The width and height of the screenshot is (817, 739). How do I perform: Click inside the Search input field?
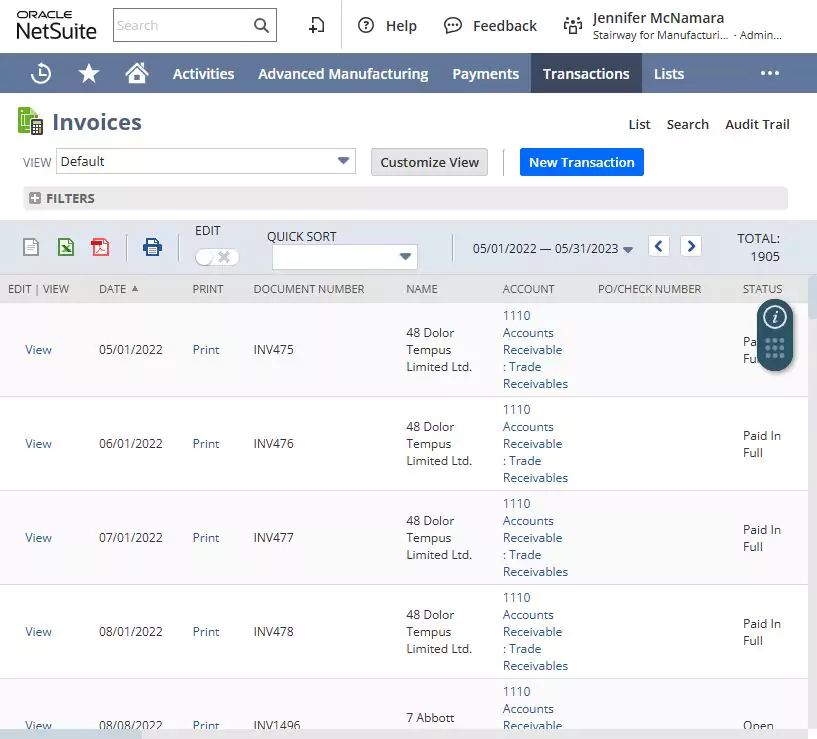(185, 25)
